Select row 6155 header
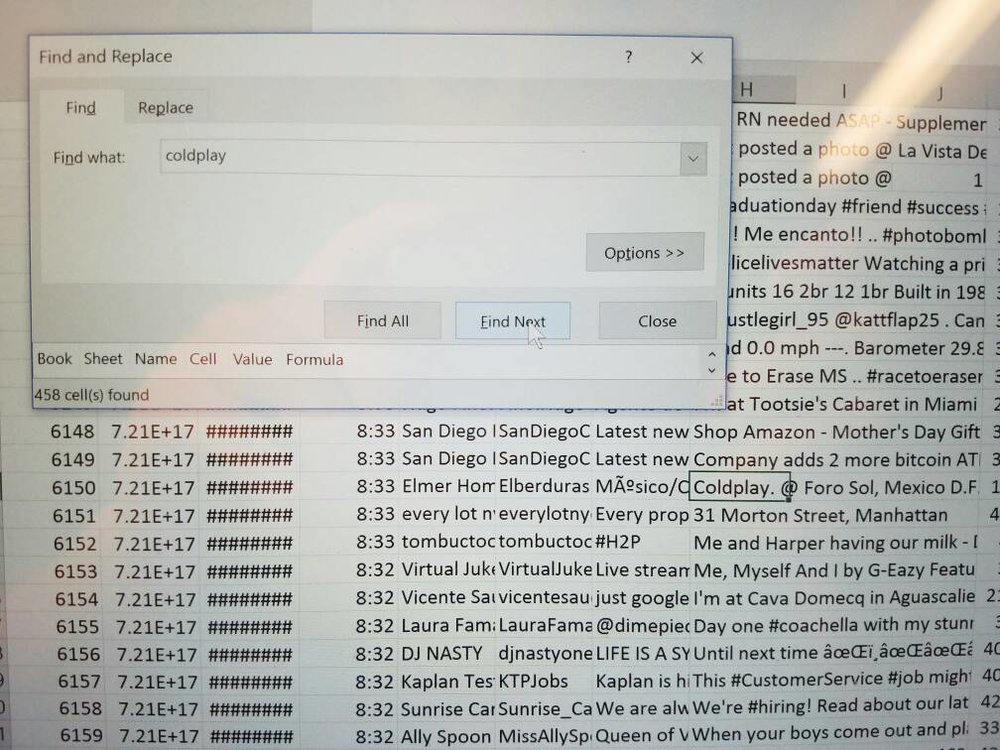This screenshot has width=1000, height=750. tap(78, 626)
